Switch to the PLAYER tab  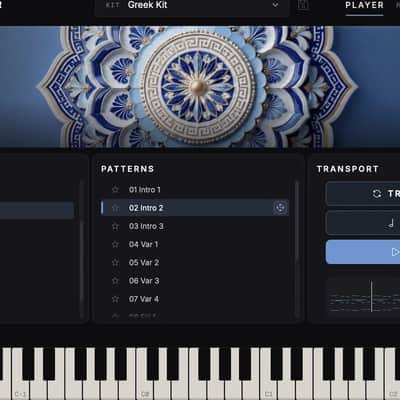click(364, 5)
